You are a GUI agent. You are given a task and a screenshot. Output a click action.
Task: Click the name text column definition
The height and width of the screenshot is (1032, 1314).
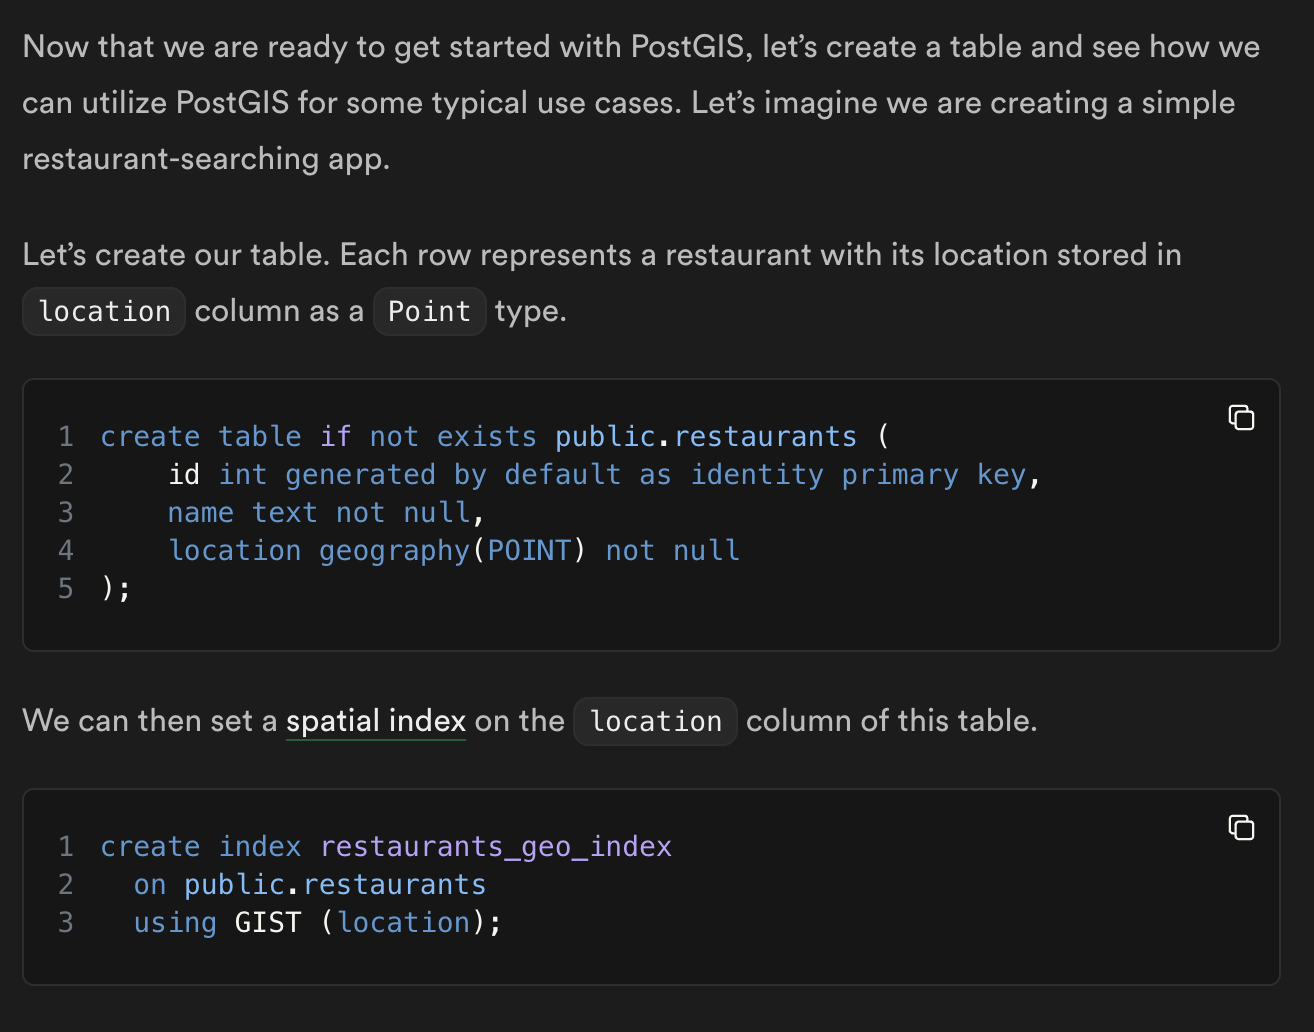[242, 512]
